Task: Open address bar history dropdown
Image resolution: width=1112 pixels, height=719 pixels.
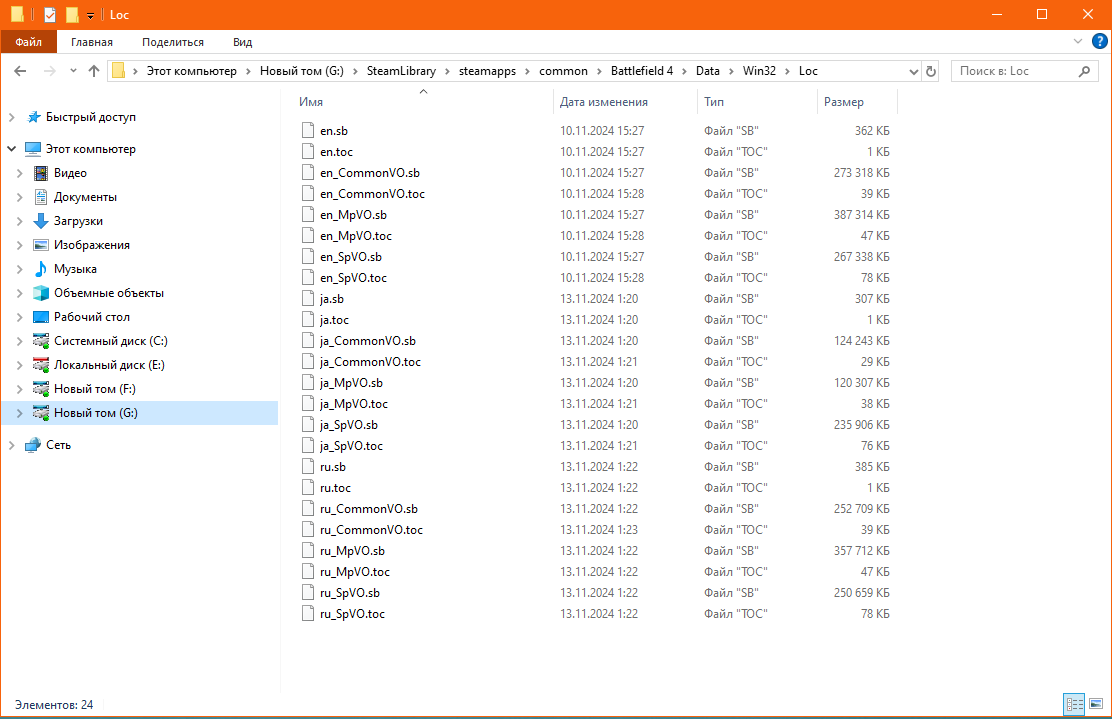Action: 913,71
